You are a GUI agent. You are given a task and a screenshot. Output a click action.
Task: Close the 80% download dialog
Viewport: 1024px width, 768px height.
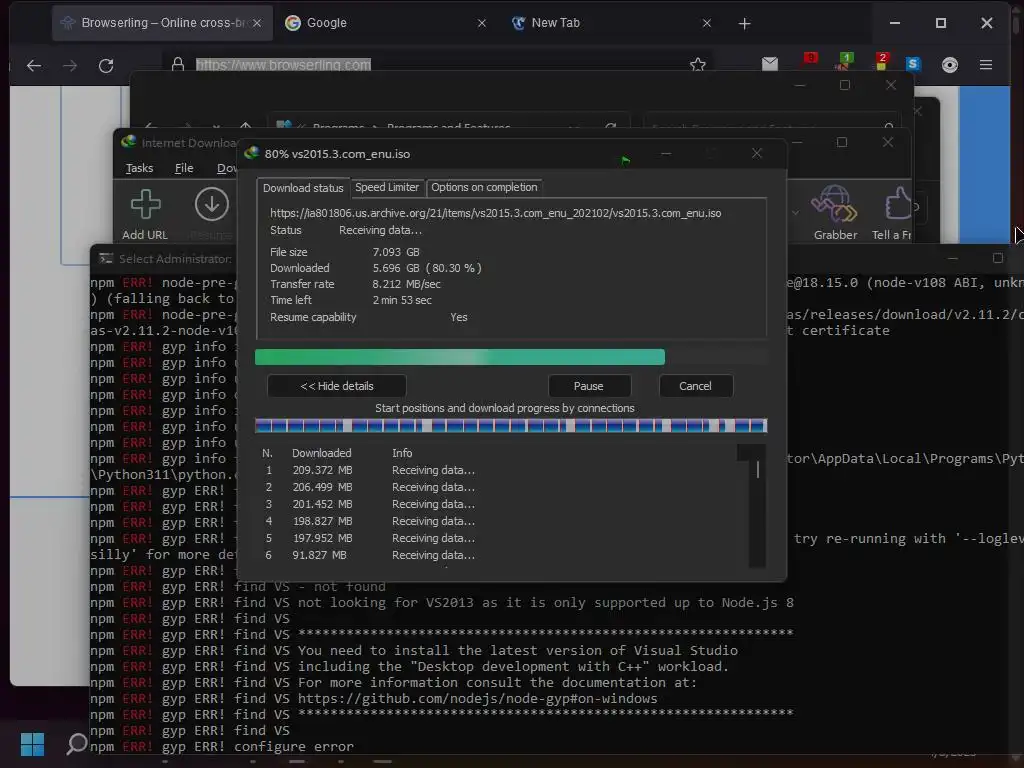pyautogui.click(x=757, y=153)
